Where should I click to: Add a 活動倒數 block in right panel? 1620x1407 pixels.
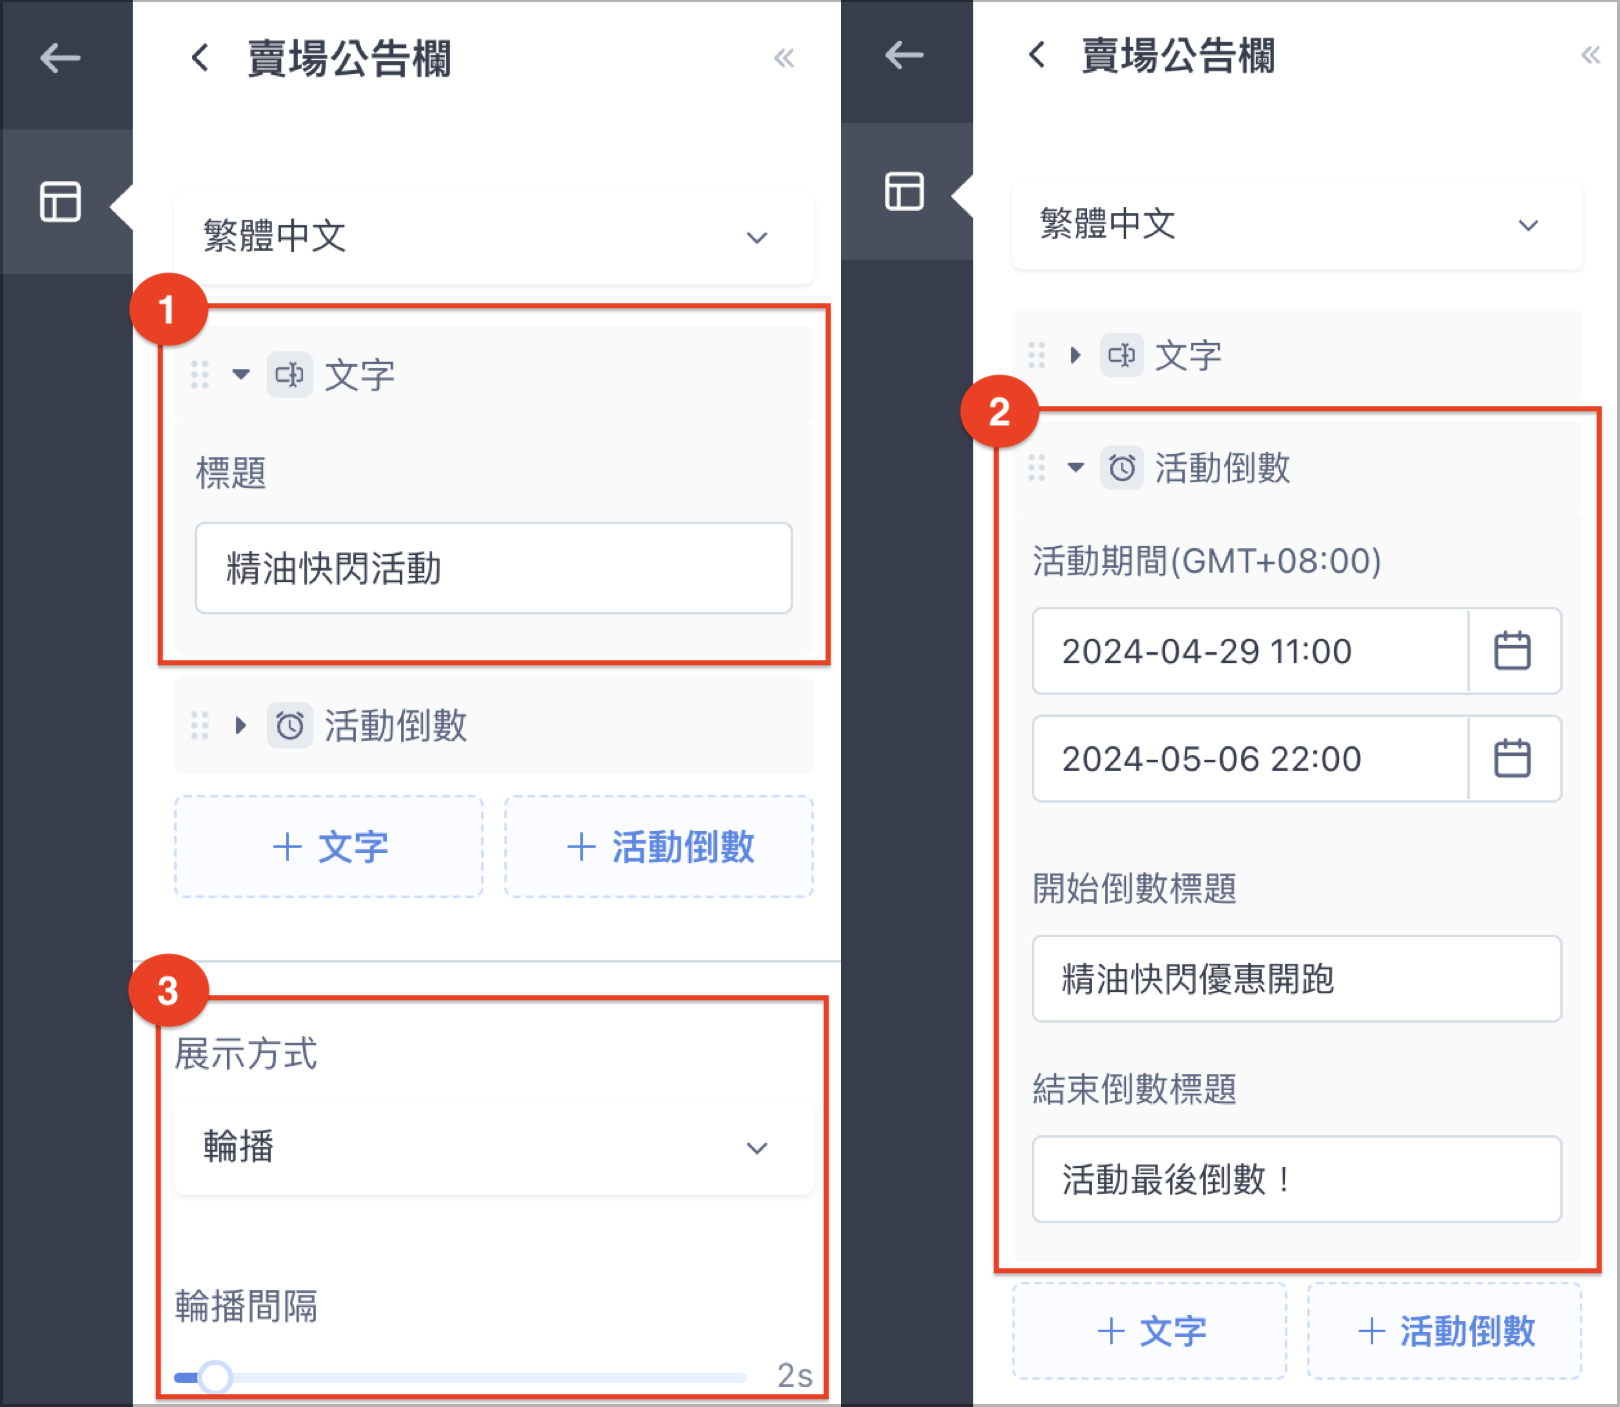(x=1445, y=1331)
